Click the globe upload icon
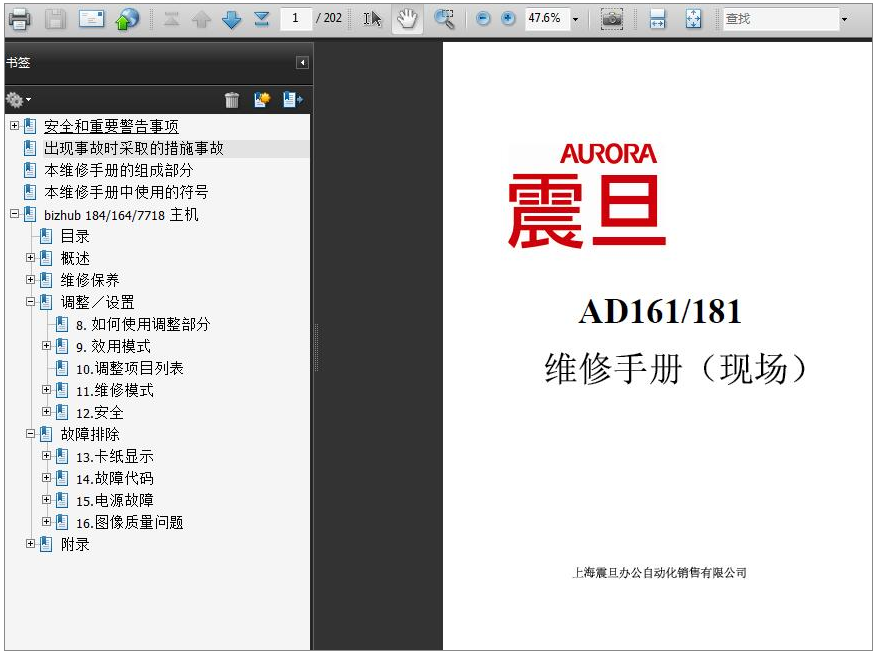This screenshot has height=654, width=877. [127, 19]
